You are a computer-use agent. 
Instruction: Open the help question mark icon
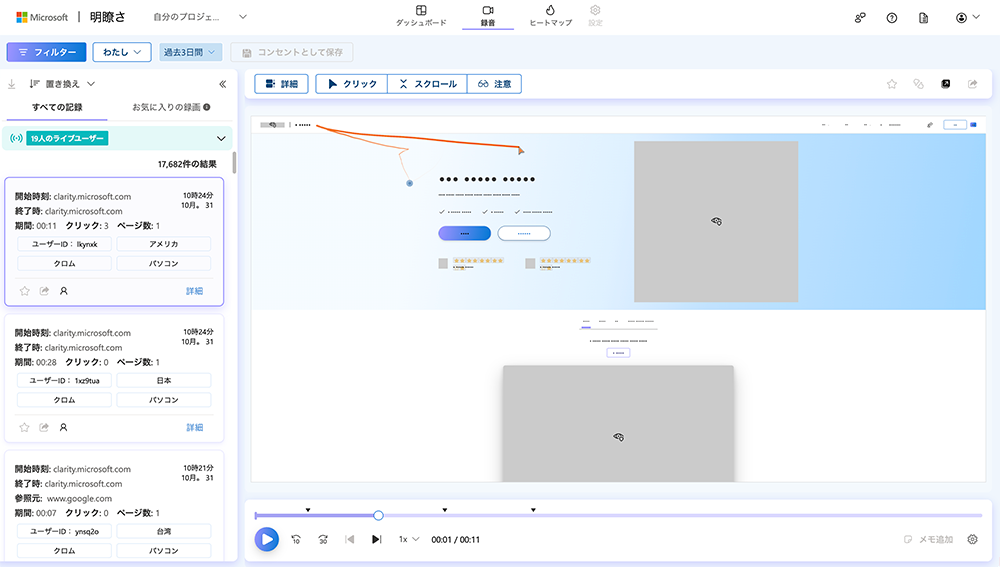[x=892, y=18]
